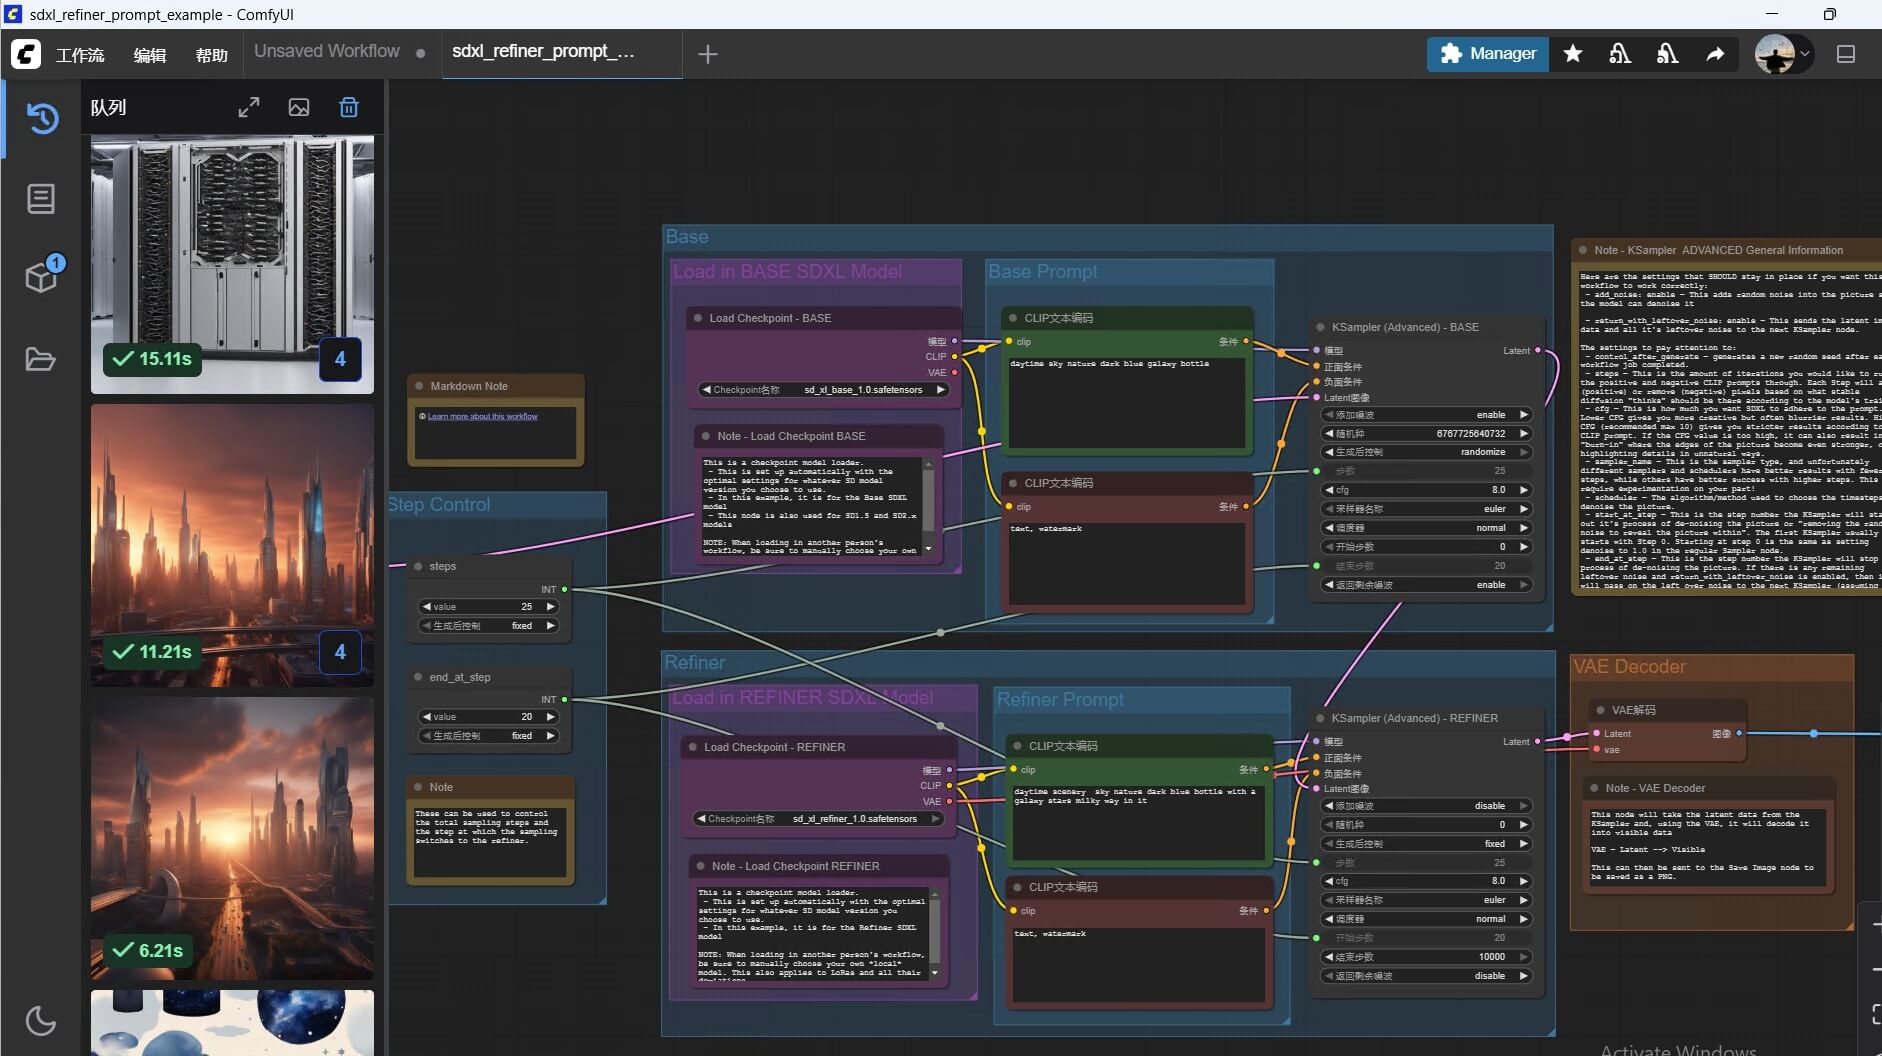Click the share arrow icon
This screenshot has width=1882, height=1056.
click(1715, 54)
